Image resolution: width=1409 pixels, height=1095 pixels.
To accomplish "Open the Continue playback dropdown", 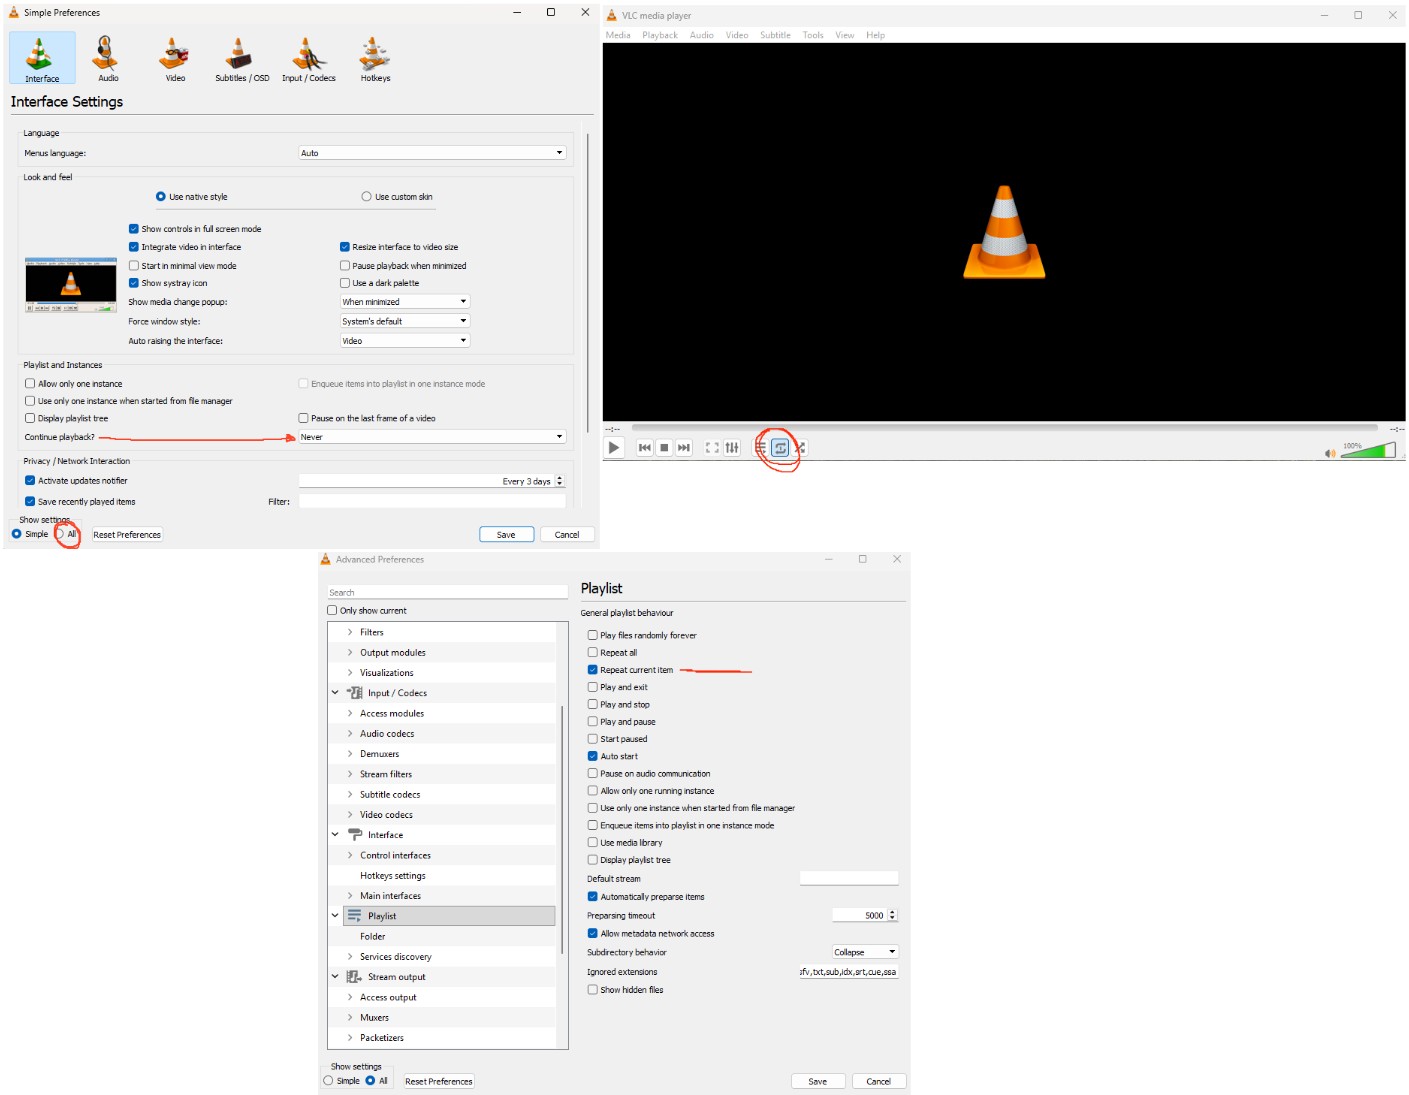I will click(x=433, y=437).
